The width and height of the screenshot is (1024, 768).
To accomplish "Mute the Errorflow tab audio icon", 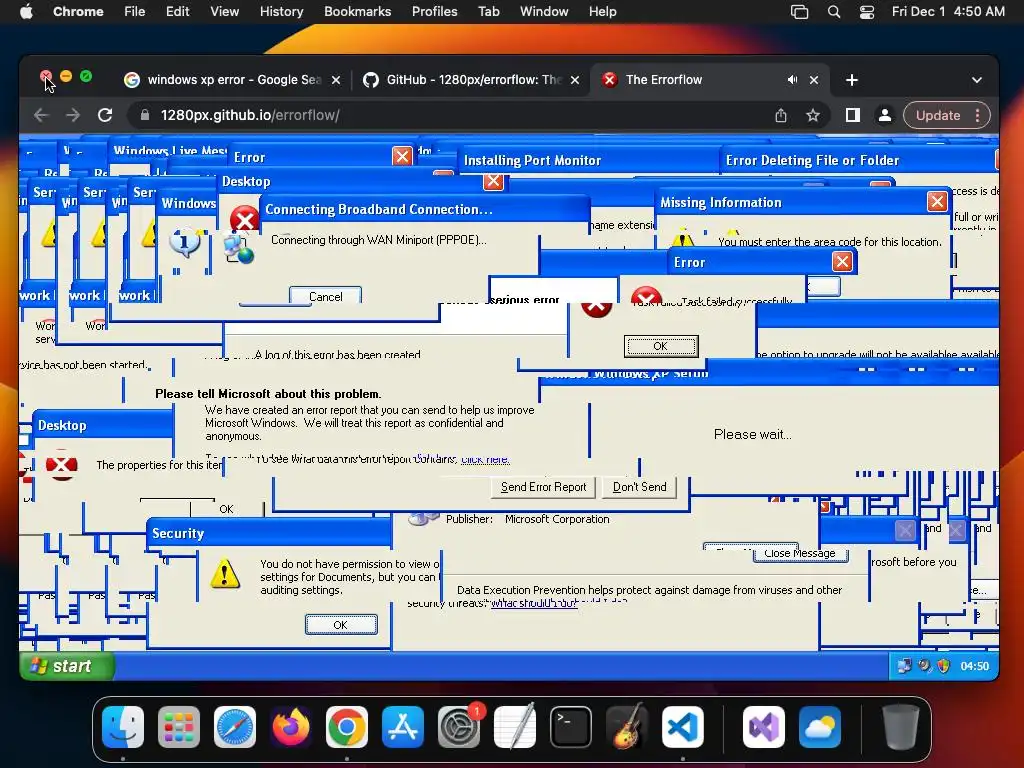I will tap(792, 80).
